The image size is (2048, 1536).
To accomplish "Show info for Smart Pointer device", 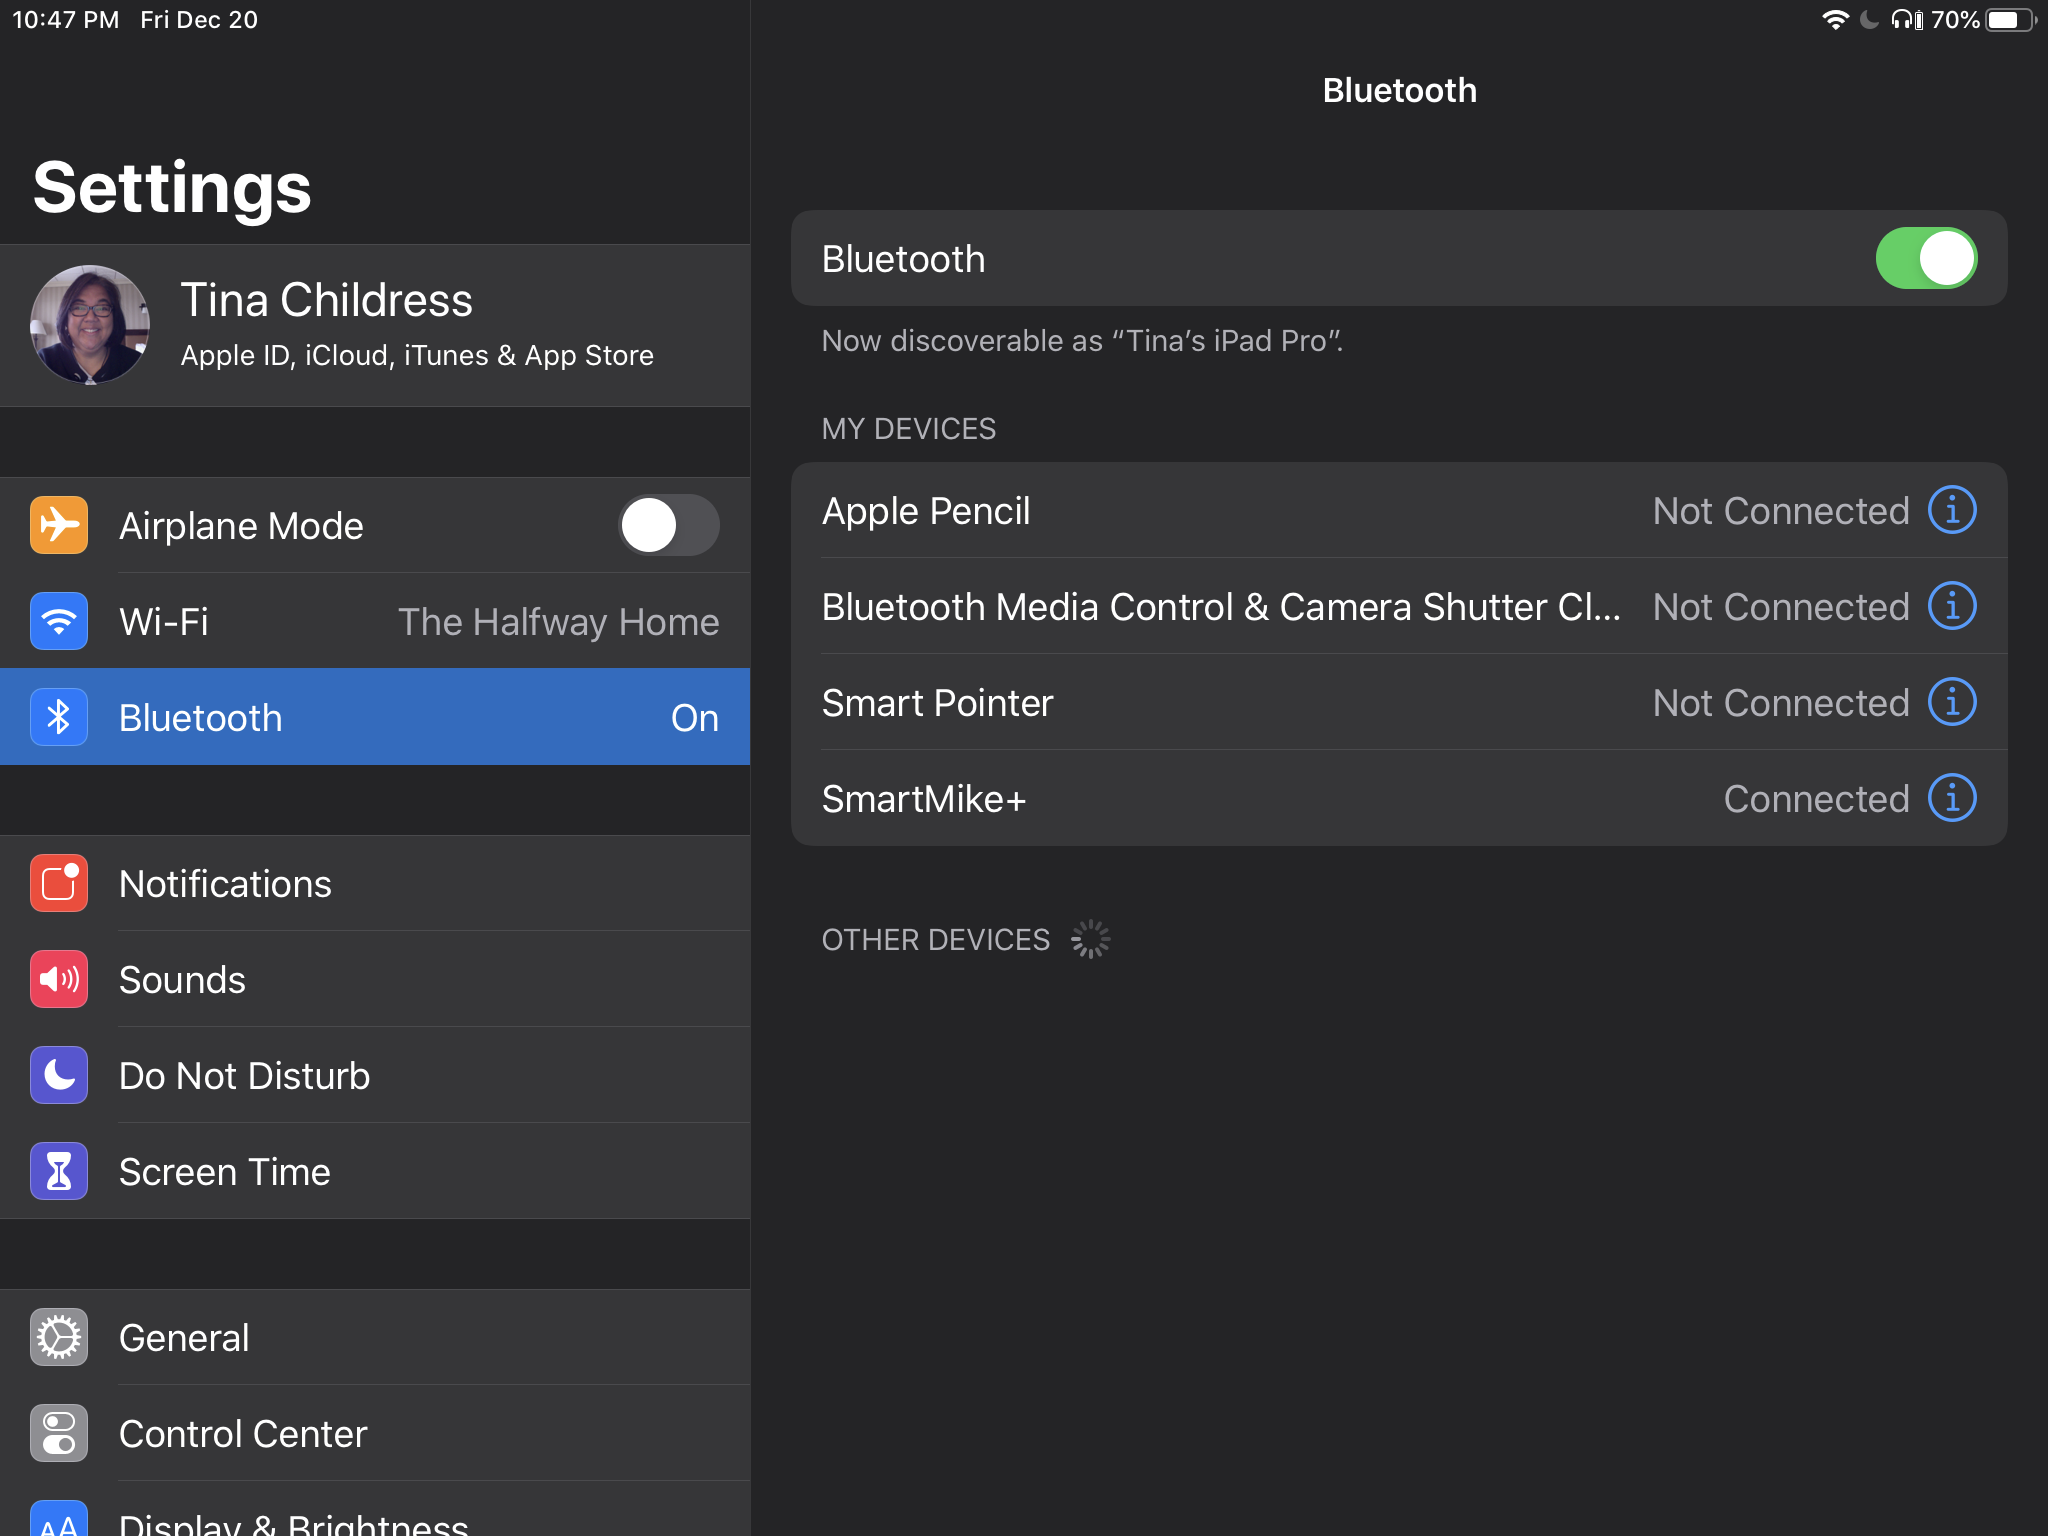I will [1952, 703].
